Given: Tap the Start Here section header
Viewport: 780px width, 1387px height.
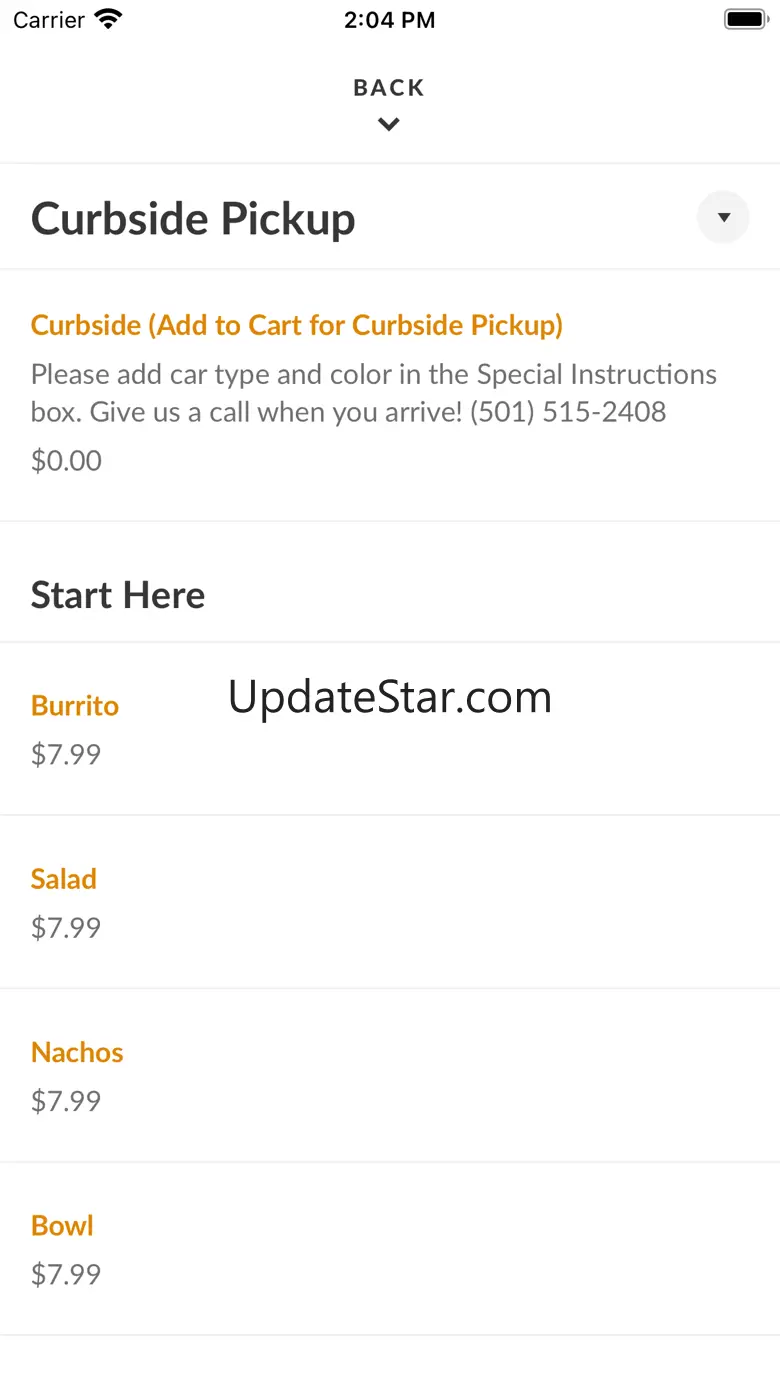Looking at the screenshot, I should pyautogui.click(x=118, y=595).
